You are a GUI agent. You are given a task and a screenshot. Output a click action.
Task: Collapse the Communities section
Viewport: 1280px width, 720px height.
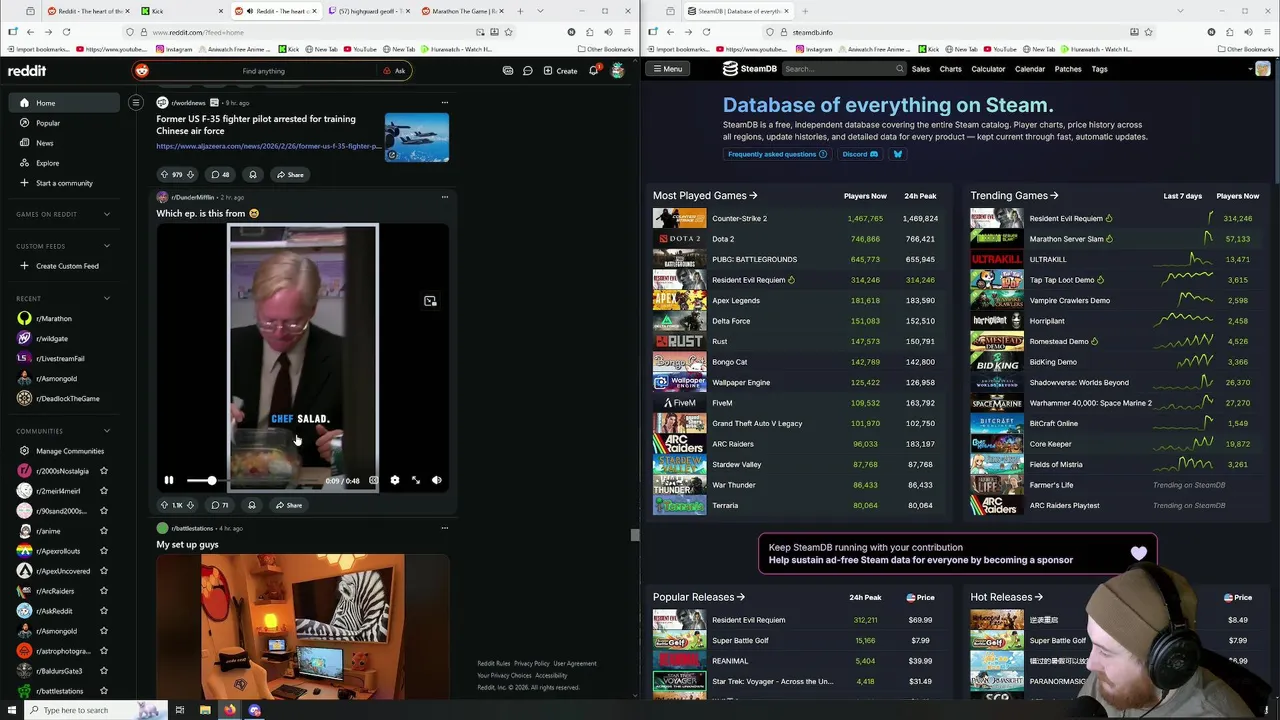pos(107,431)
